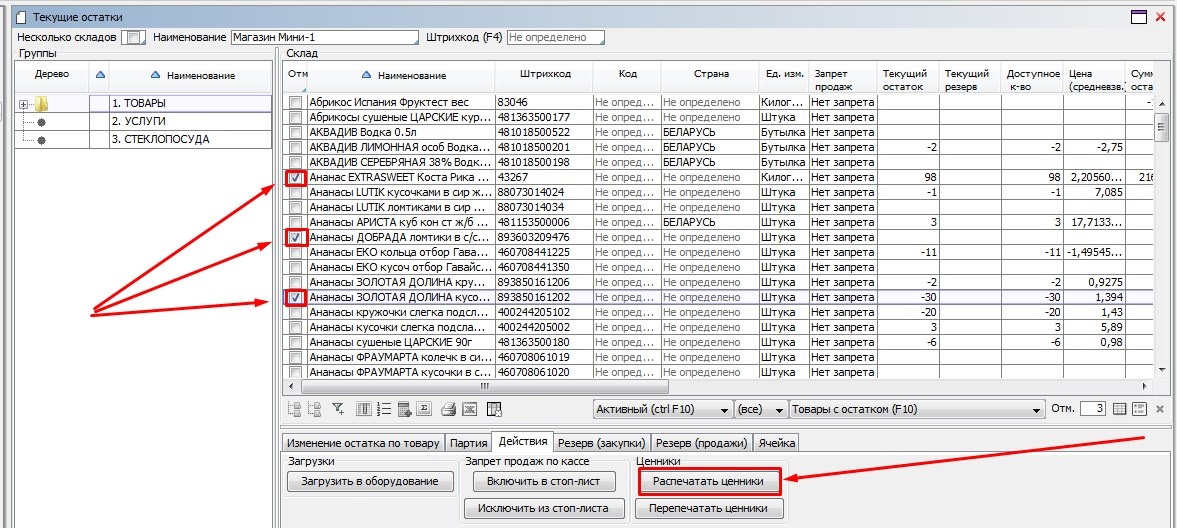Uncheck the Ананас EXTRASWEET Коста Рика row
The width and height of the screenshot is (1177, 528).
pos(295,178)
